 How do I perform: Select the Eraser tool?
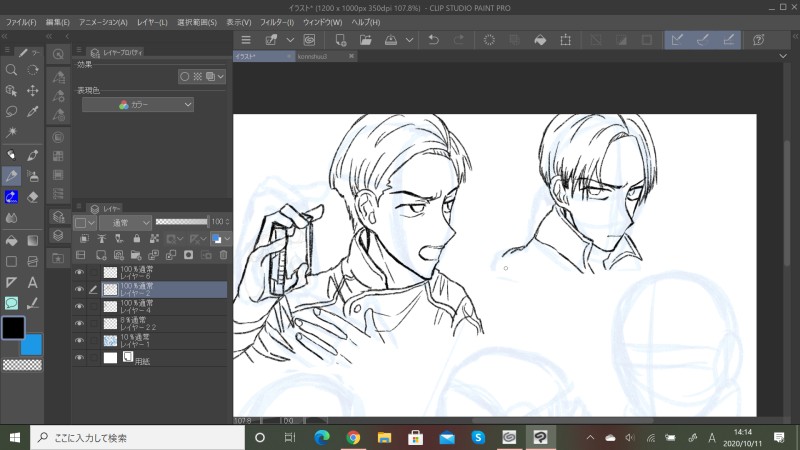pyautogui.click(x=33, y=196)
